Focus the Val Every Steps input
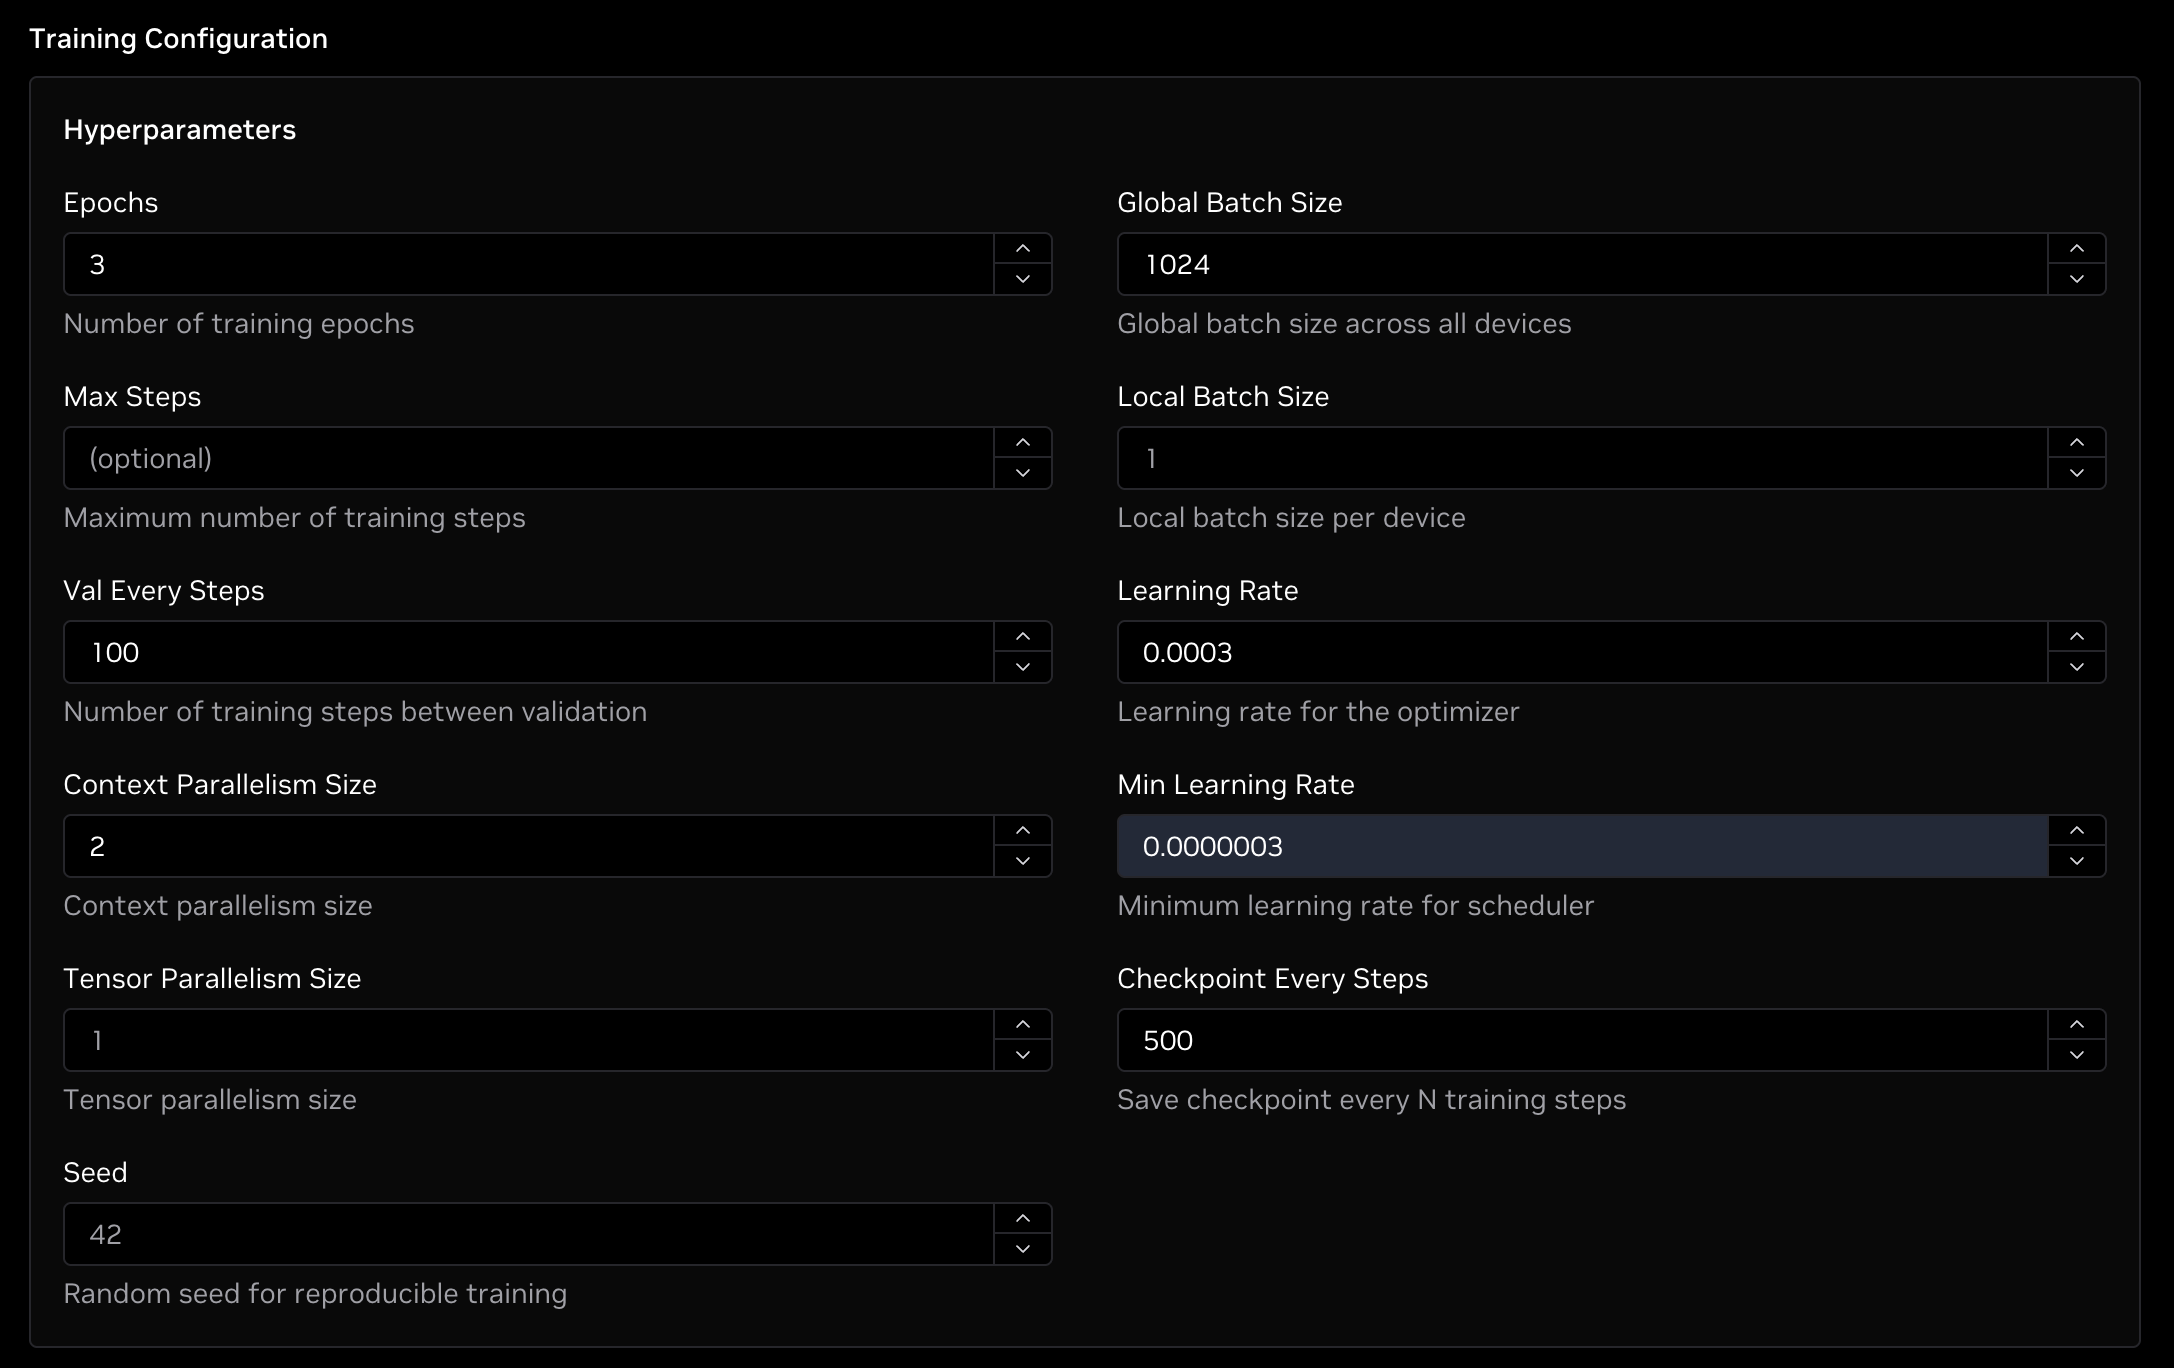Viewport: 2174px width, 1368px height. pyautogui.click(x=528, y=652)
